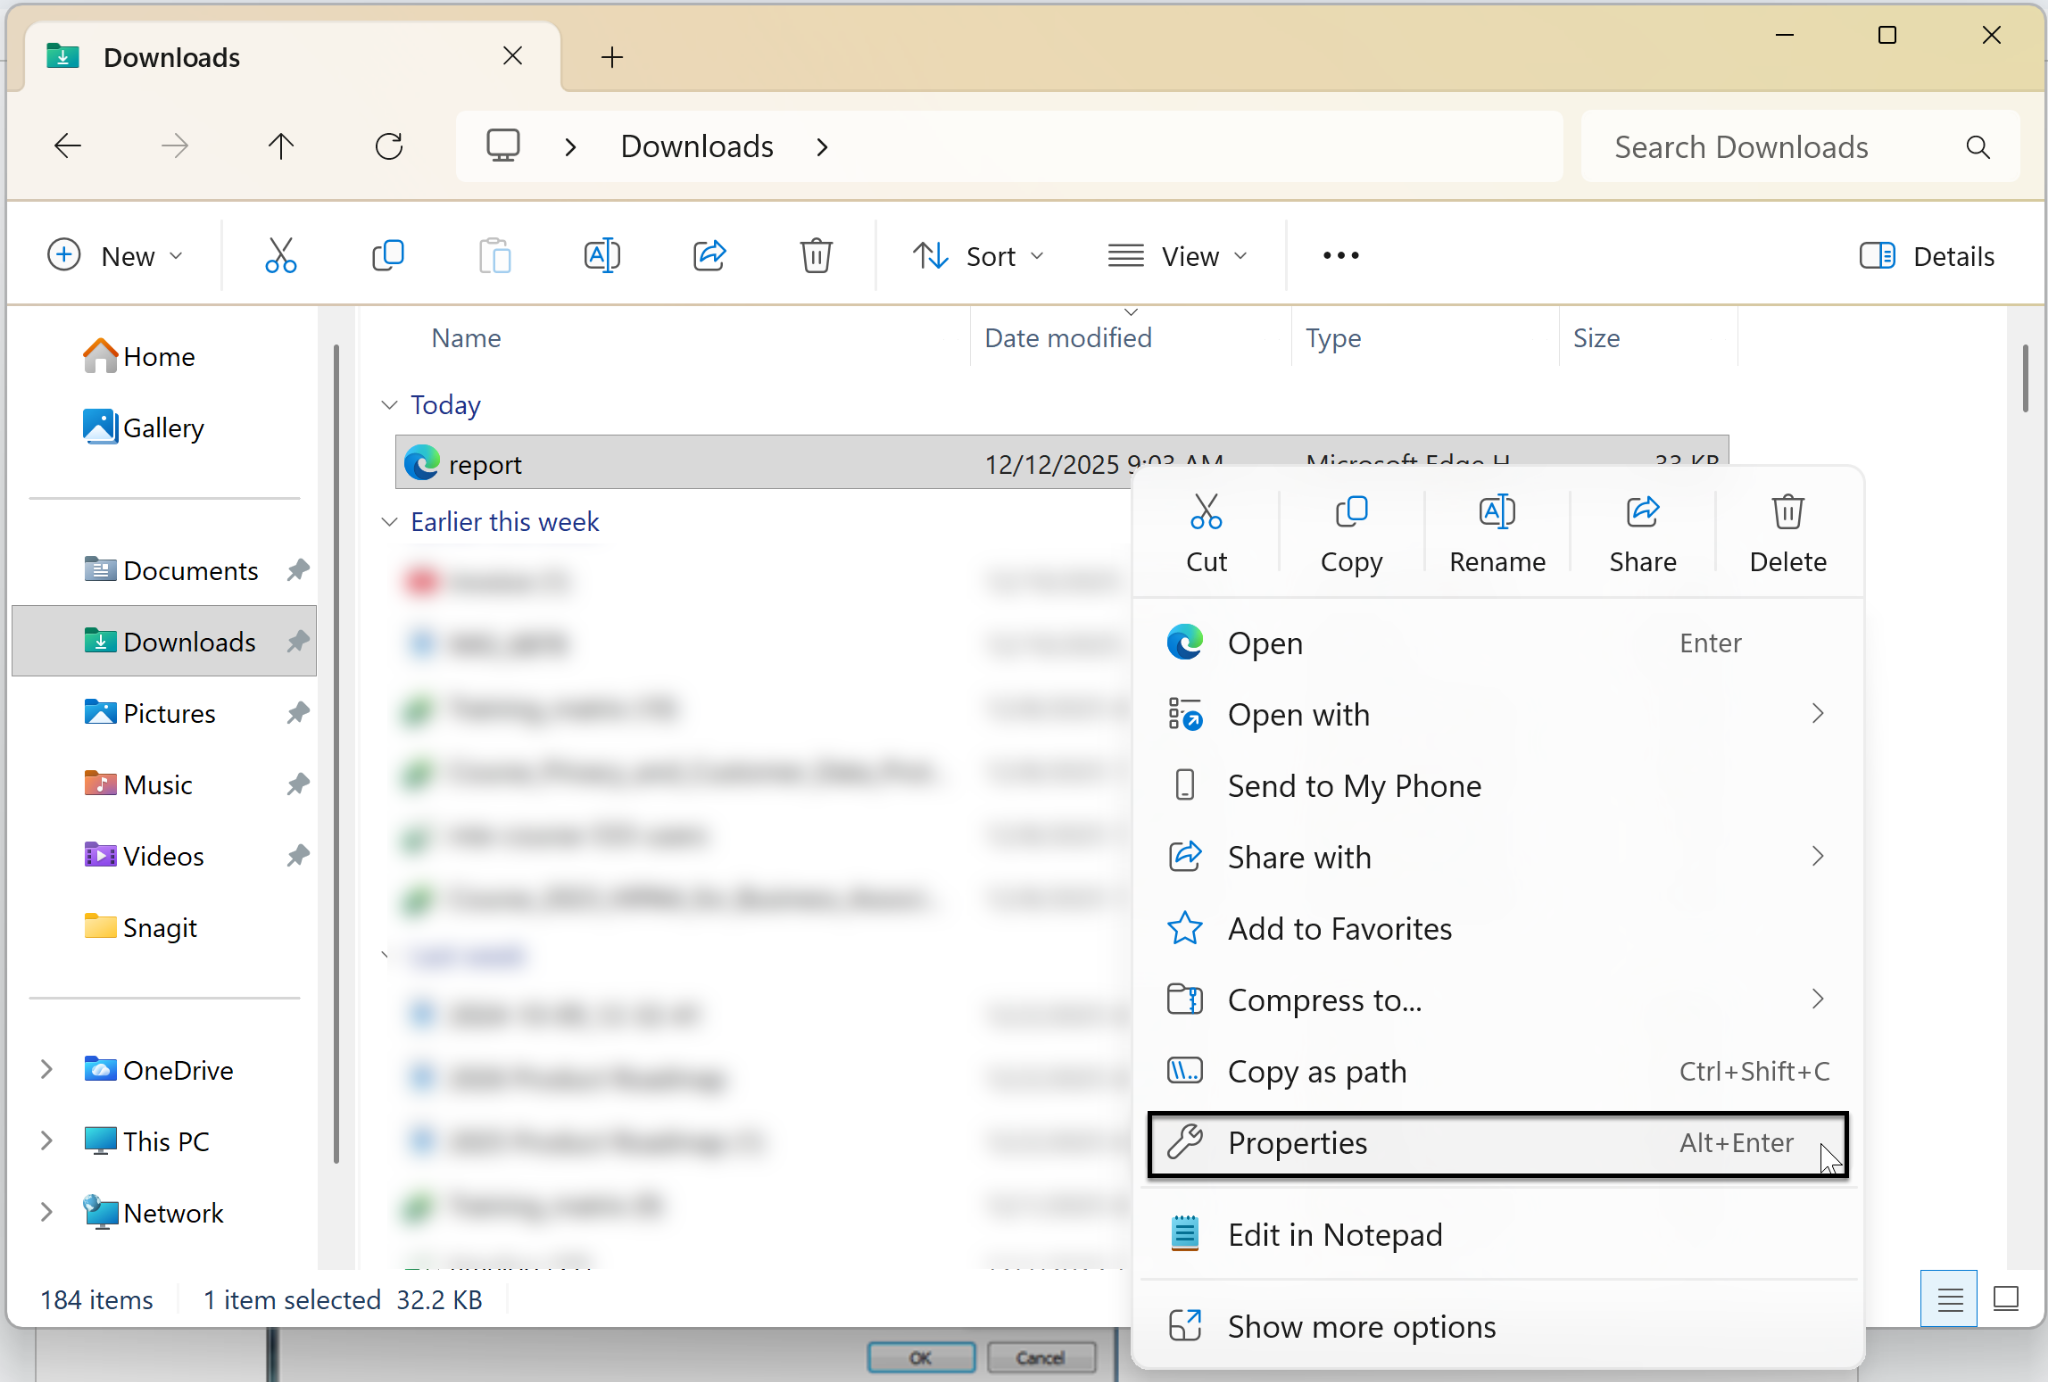
Task: Switch to large thumbnails view toggle
Action: [2005, 1299]
